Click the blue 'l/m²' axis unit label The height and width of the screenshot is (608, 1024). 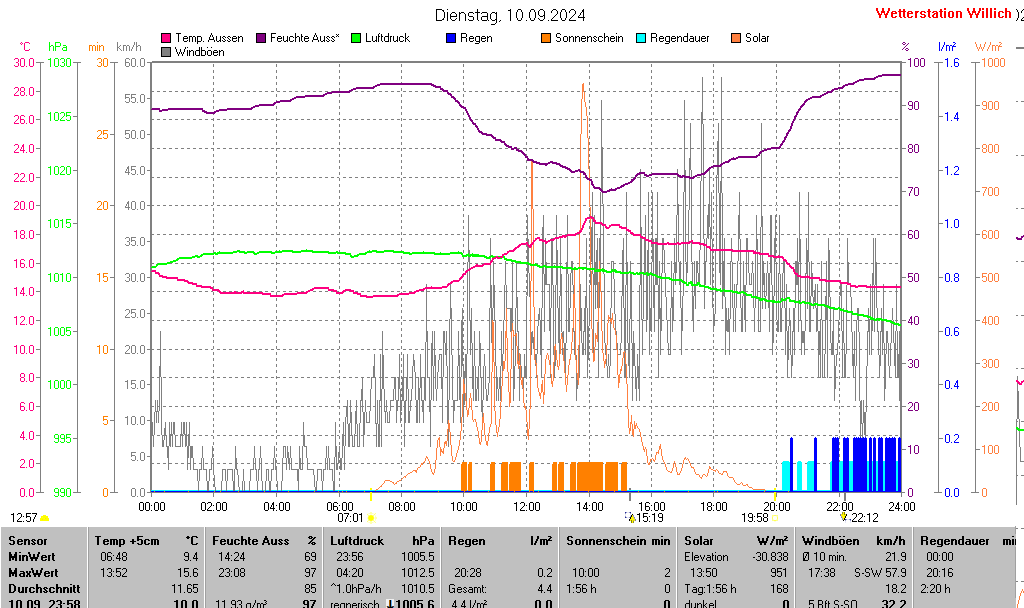tap(947, 47)
